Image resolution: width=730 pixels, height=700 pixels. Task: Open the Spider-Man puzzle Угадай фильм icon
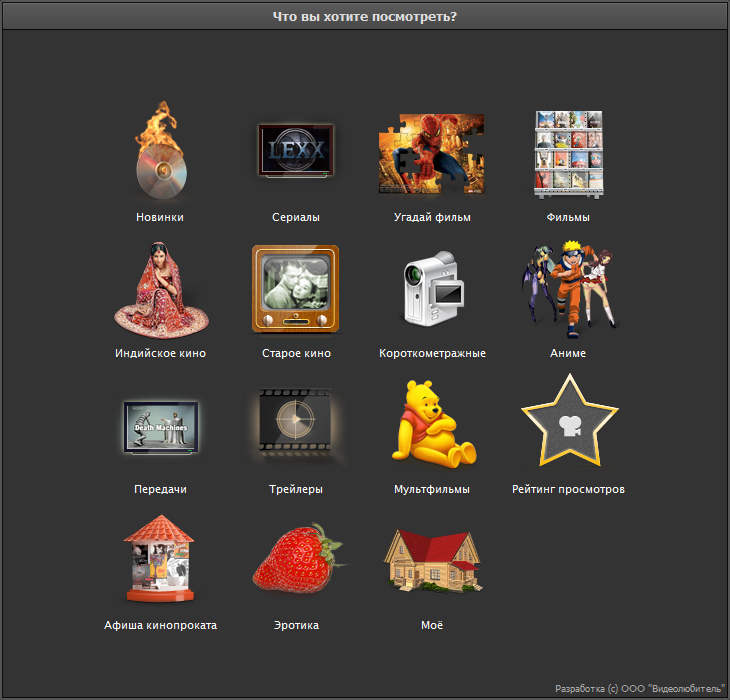[x=432, y=154]
